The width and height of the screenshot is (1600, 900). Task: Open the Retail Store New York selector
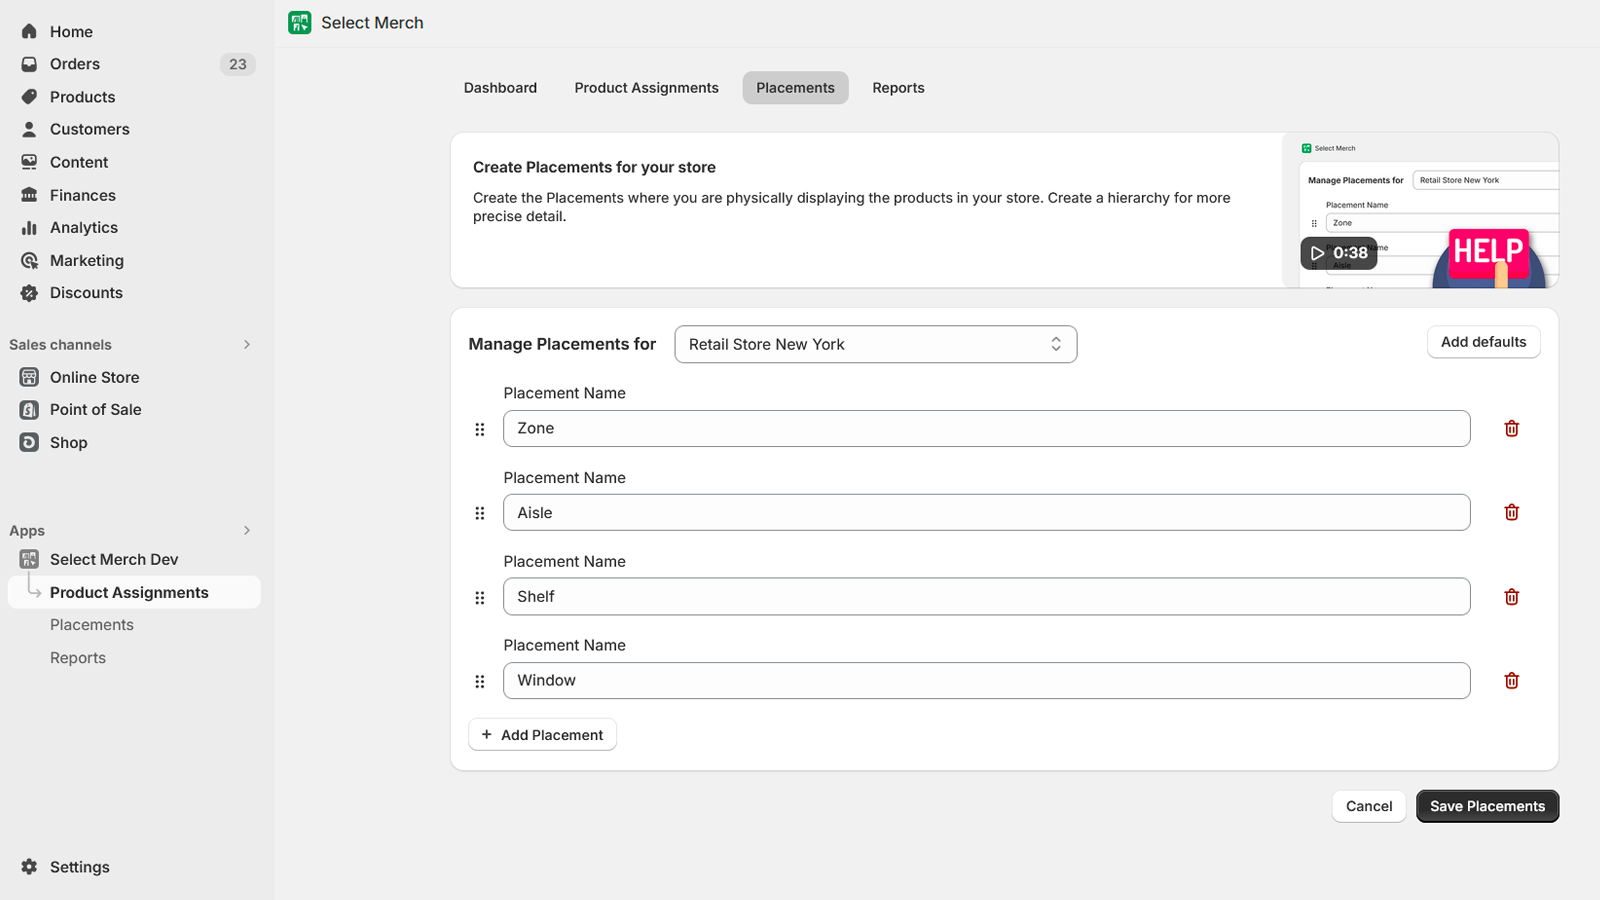(x=875, y=344)
